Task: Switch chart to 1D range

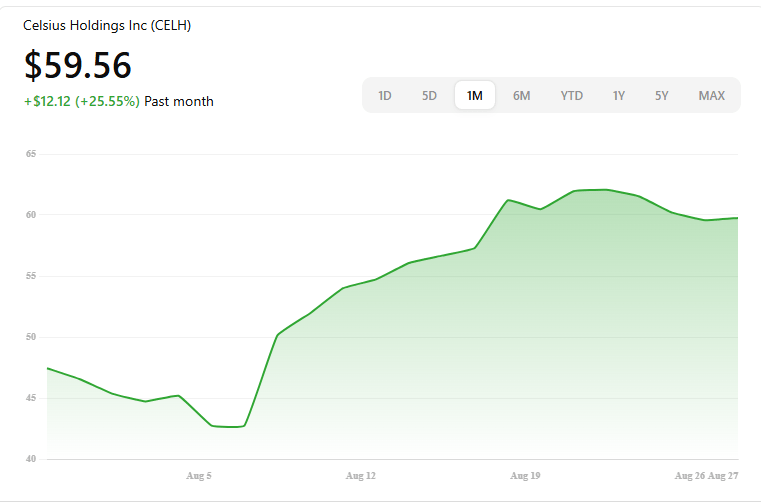Action: 385,96
